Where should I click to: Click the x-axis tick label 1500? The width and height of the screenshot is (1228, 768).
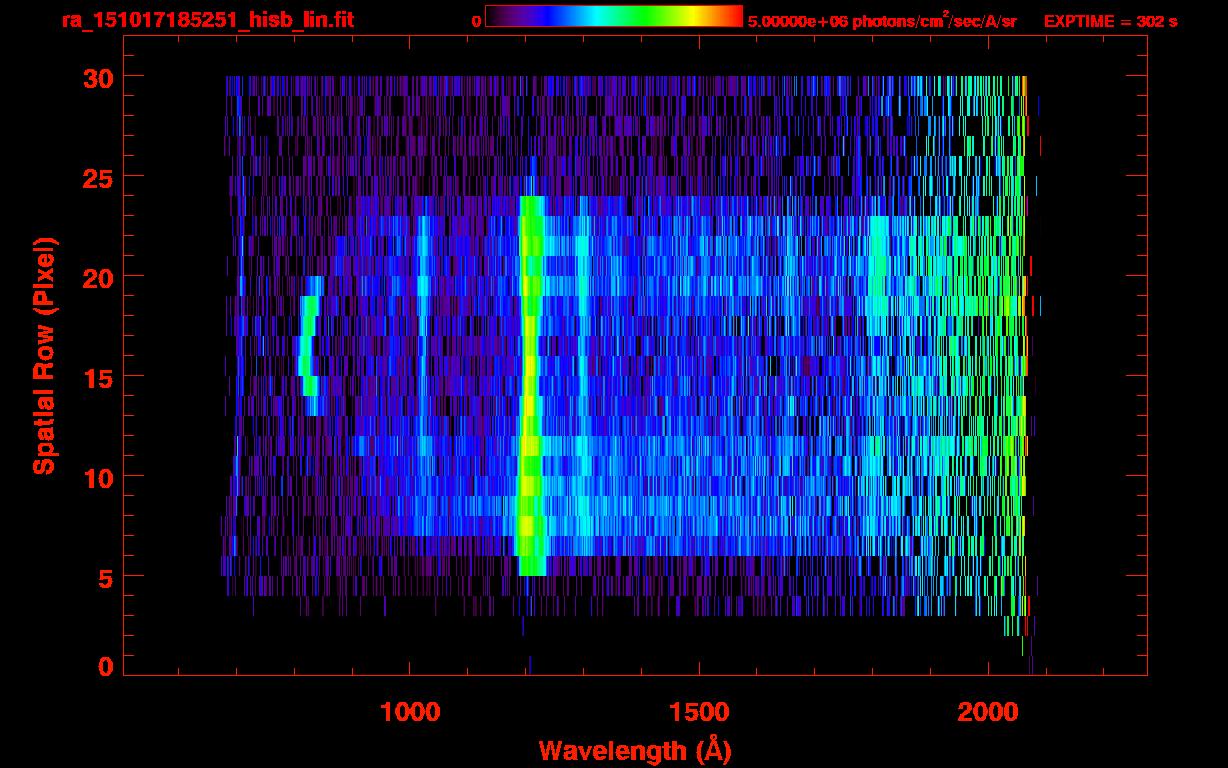tap(699, 711)
